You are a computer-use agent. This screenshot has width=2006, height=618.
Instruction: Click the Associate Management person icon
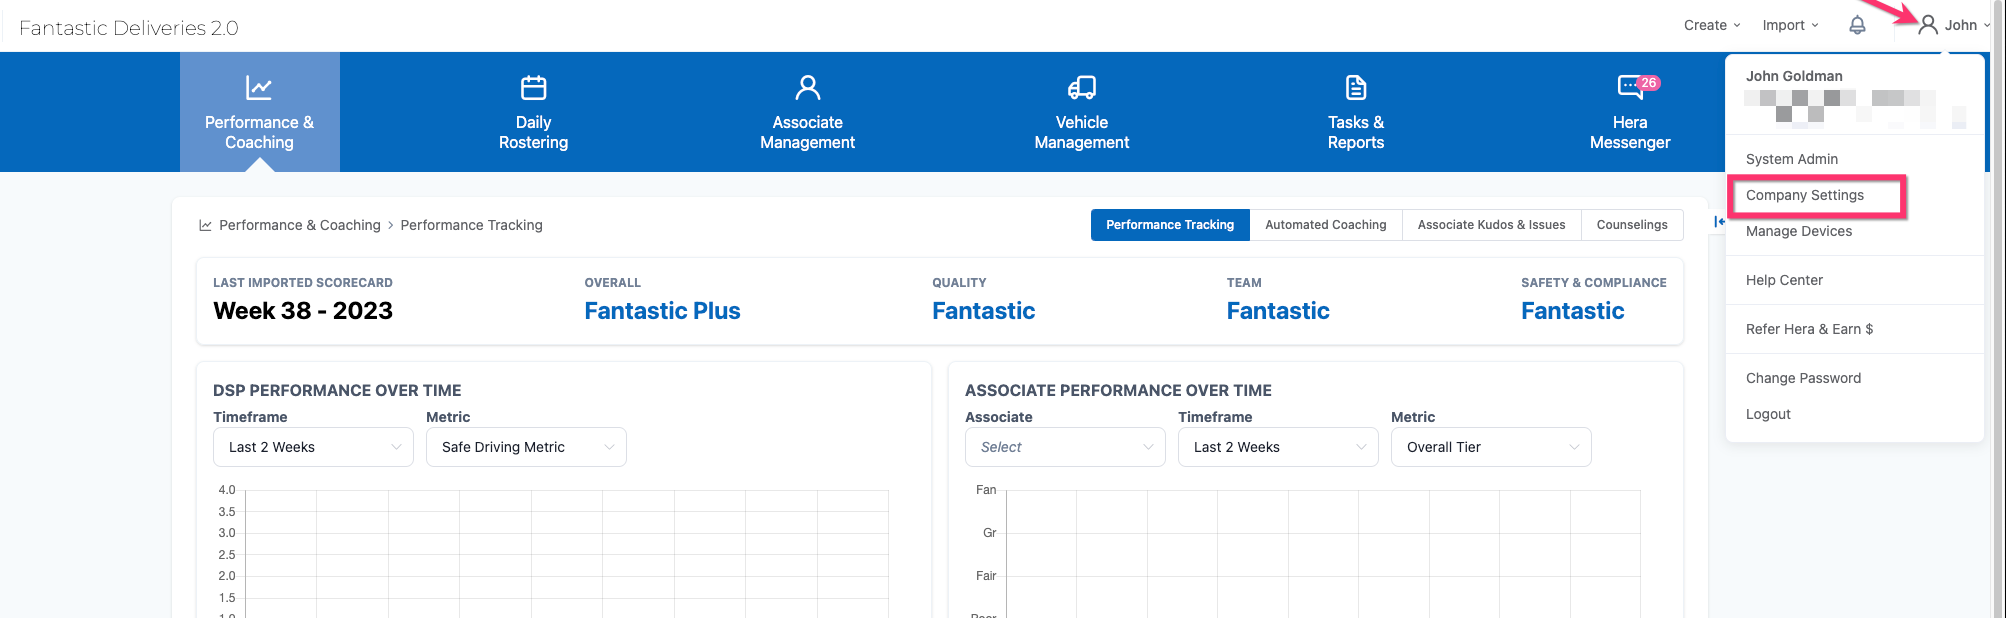pos(808,88)
